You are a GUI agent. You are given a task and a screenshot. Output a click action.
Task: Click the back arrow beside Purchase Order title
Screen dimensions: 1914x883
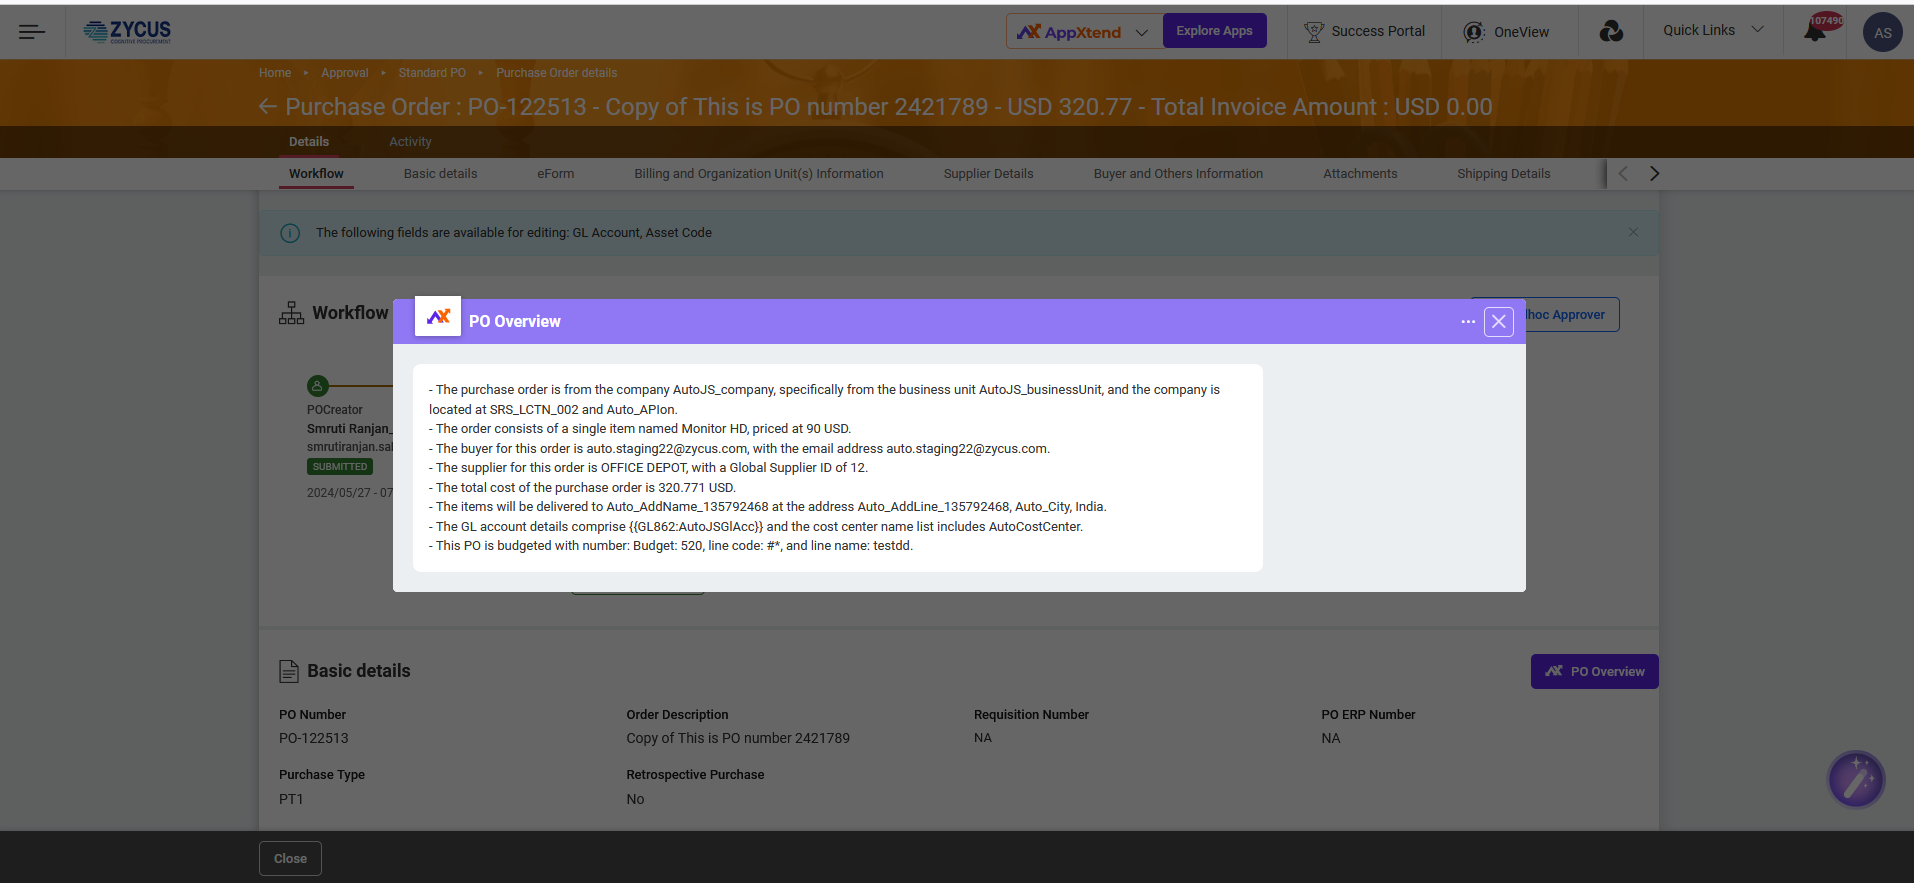point(267,107)
